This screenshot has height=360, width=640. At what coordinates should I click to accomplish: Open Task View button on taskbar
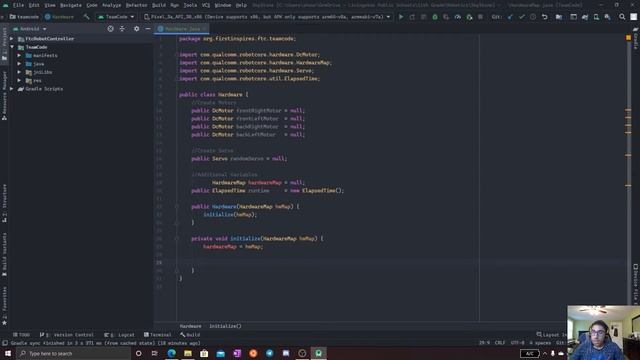coord(154,353)
